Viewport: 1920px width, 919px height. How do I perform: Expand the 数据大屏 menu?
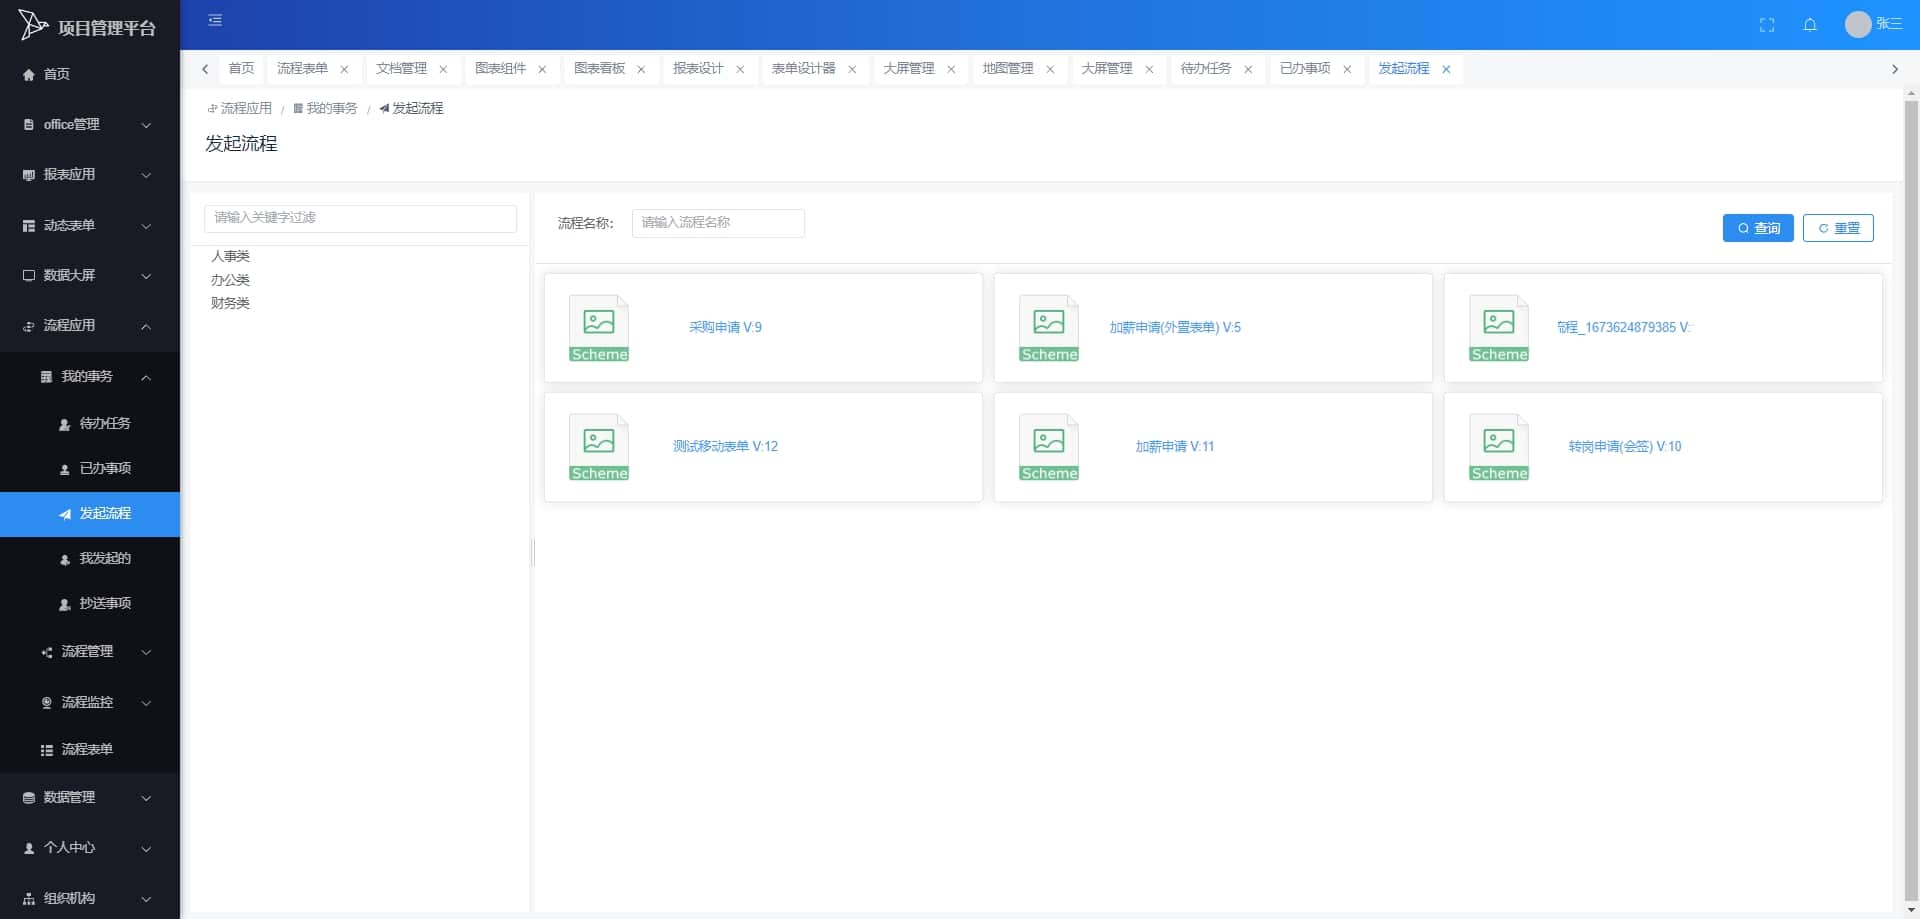[x=90, y=276]
